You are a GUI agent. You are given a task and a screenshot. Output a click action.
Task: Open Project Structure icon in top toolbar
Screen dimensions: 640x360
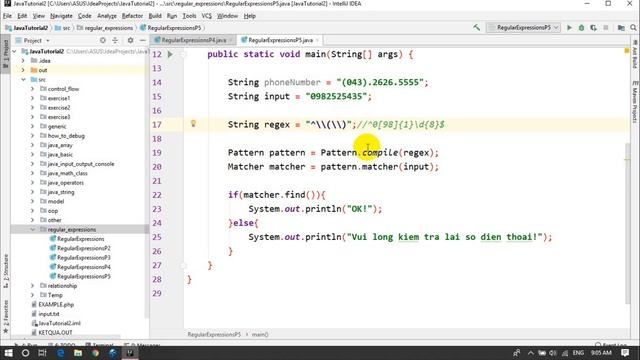point(621,28)
